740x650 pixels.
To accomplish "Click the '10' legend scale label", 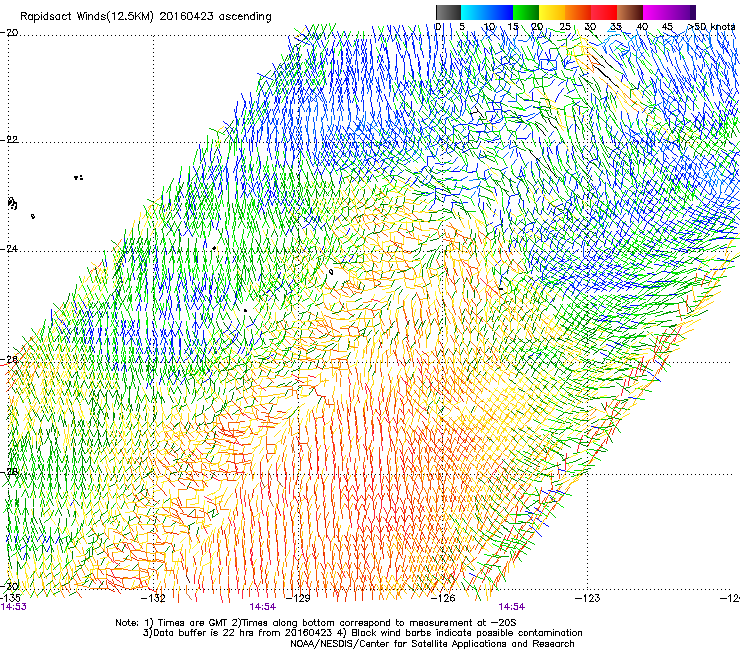I will click(489, 27).
